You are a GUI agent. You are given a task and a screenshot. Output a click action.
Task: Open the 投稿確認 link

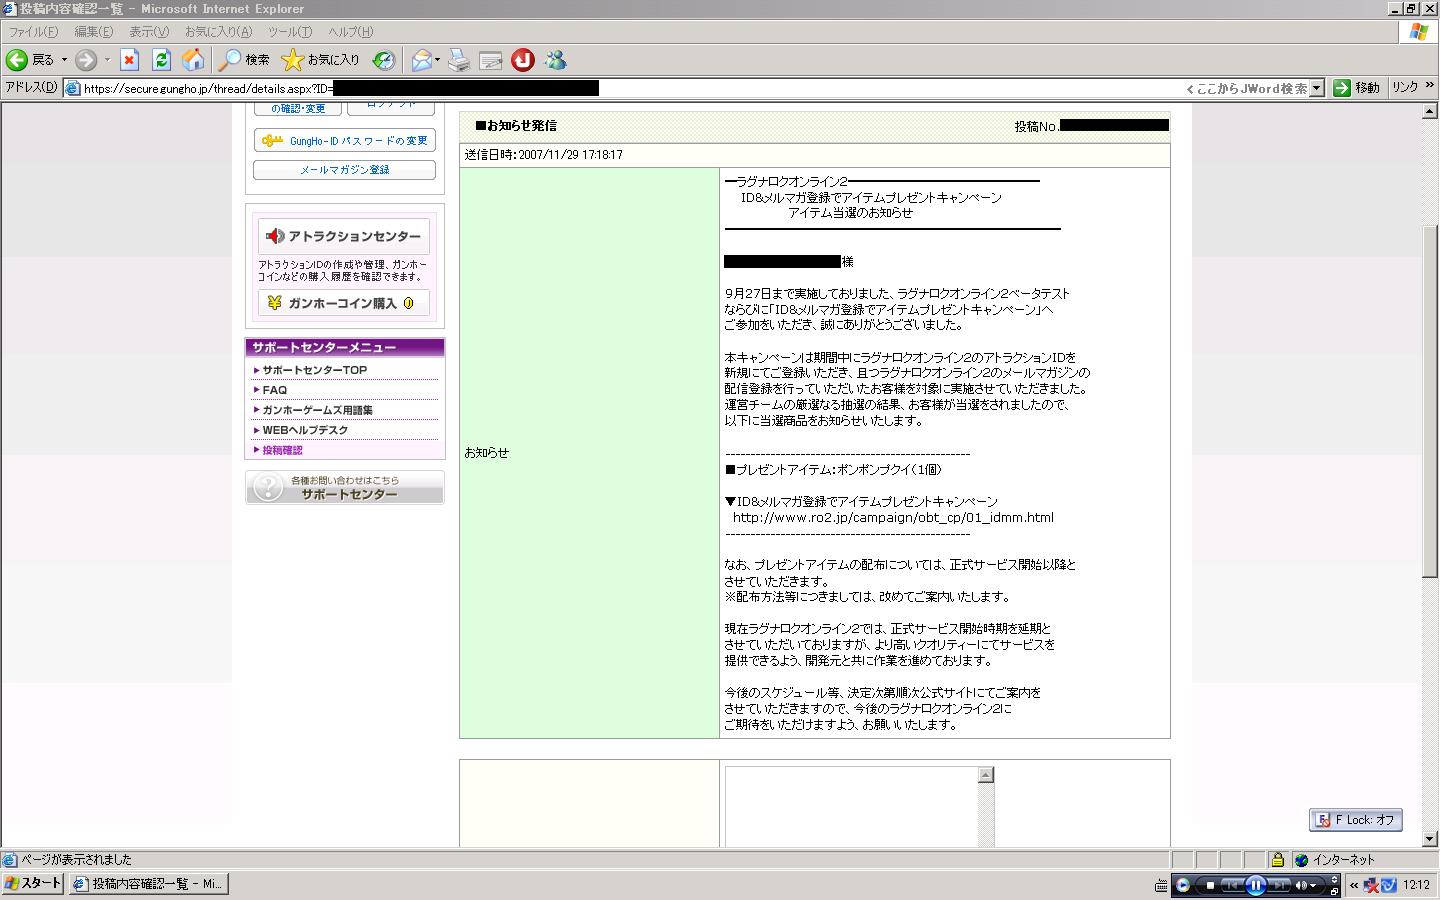click(x=282, y=450)
